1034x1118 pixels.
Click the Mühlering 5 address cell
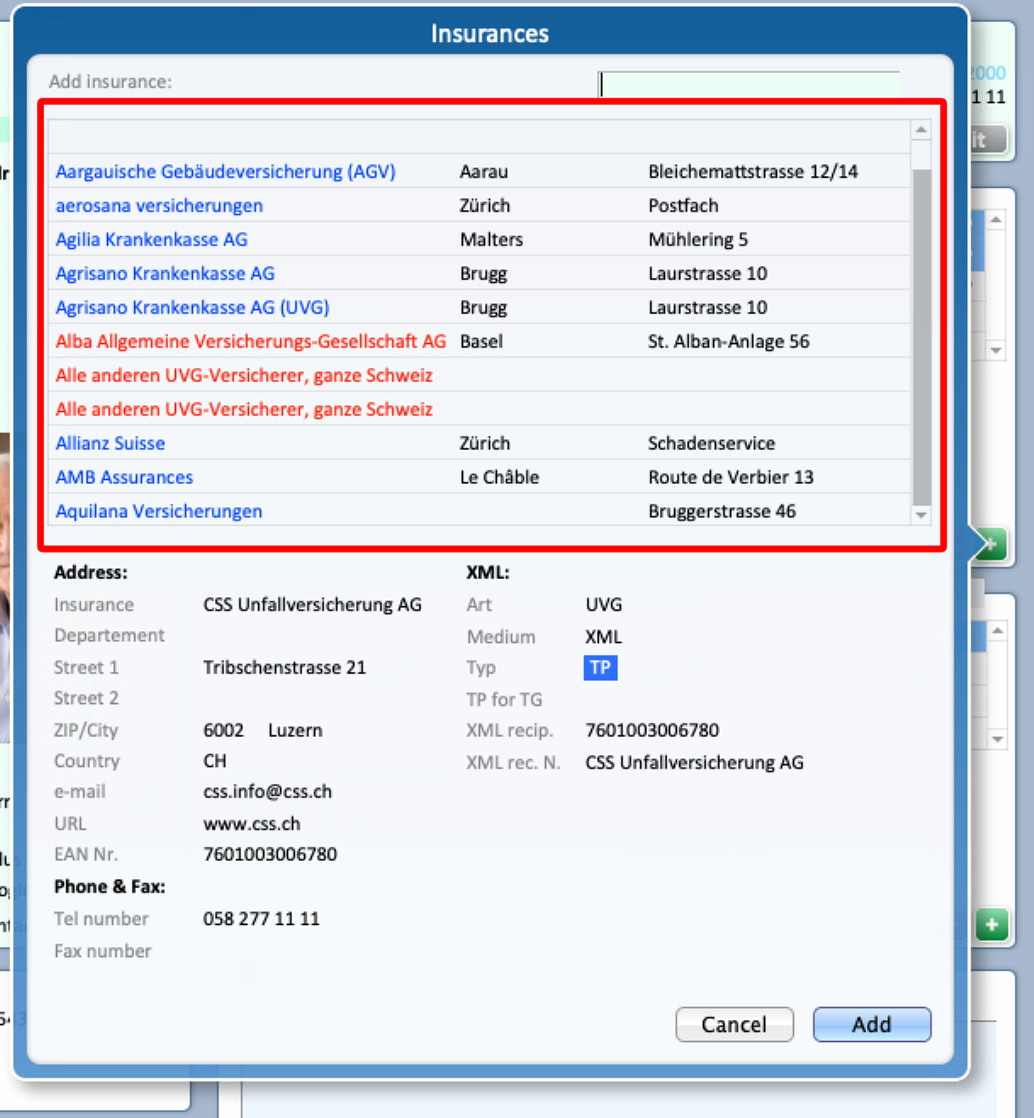pos(698,240)
